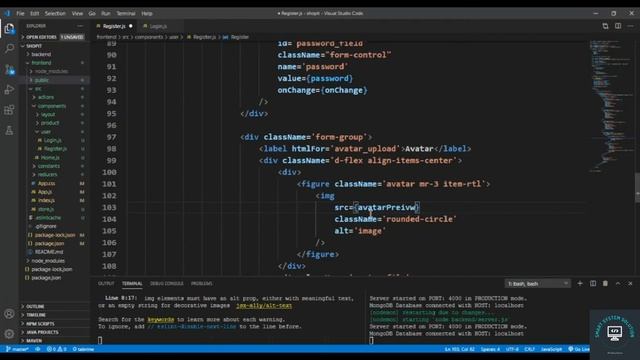
Task: Click the UTF-8 encoding status item
Action: [x=512, y=349]
